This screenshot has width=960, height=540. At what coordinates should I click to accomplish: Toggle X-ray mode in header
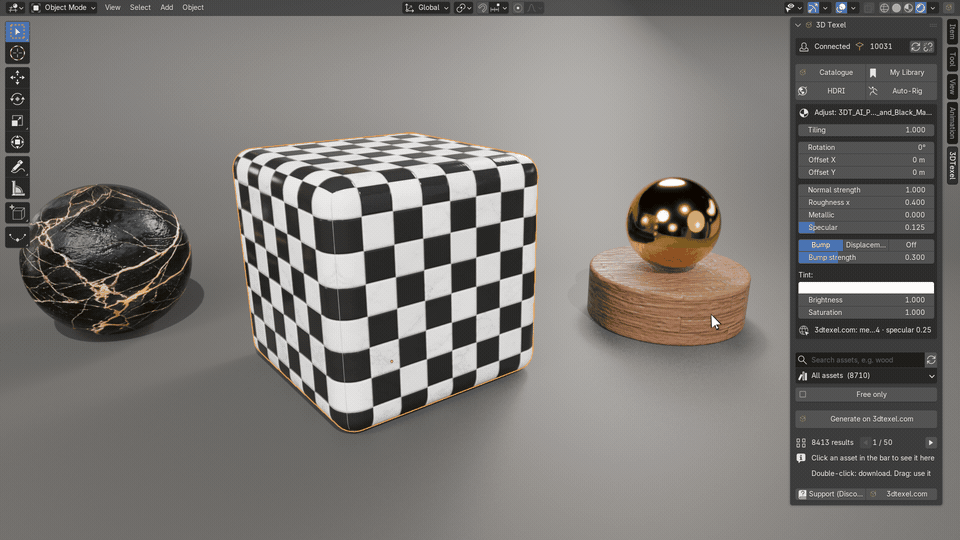tap(869, 8)
